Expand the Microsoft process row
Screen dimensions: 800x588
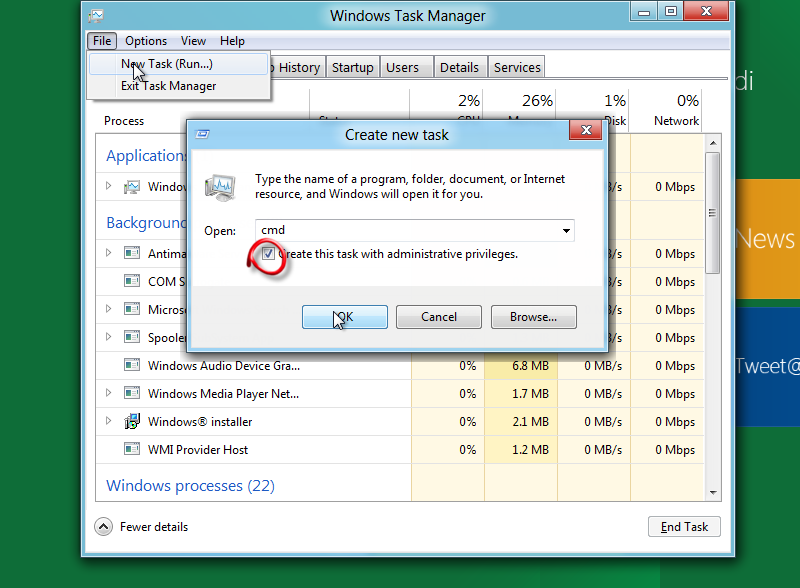[x=108, y=309]
